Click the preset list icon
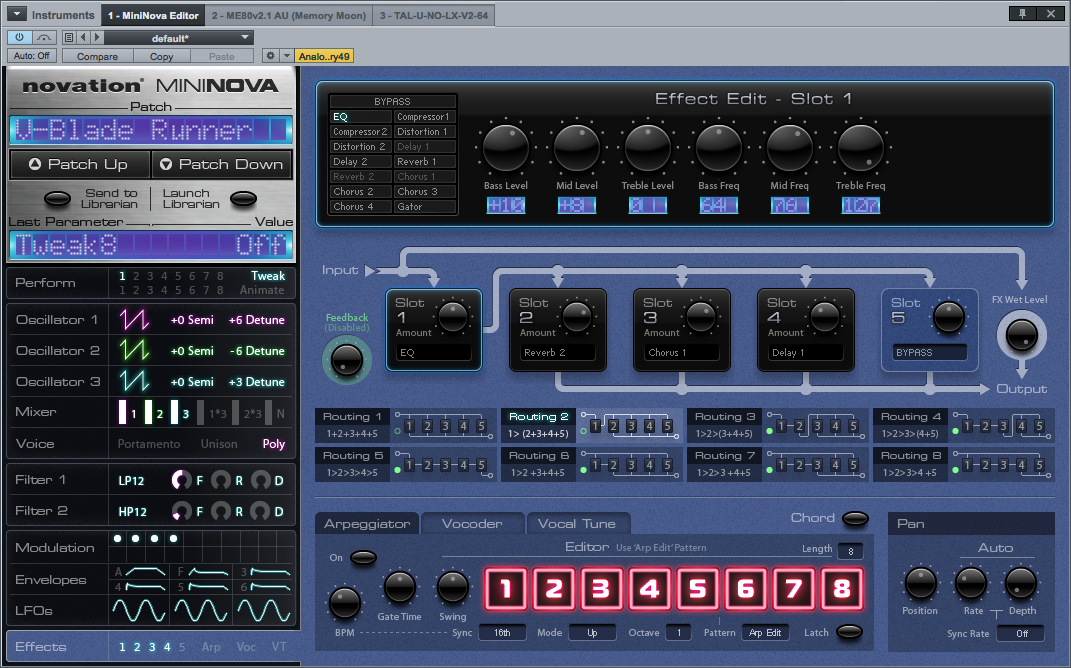 [x=68, y=37]
